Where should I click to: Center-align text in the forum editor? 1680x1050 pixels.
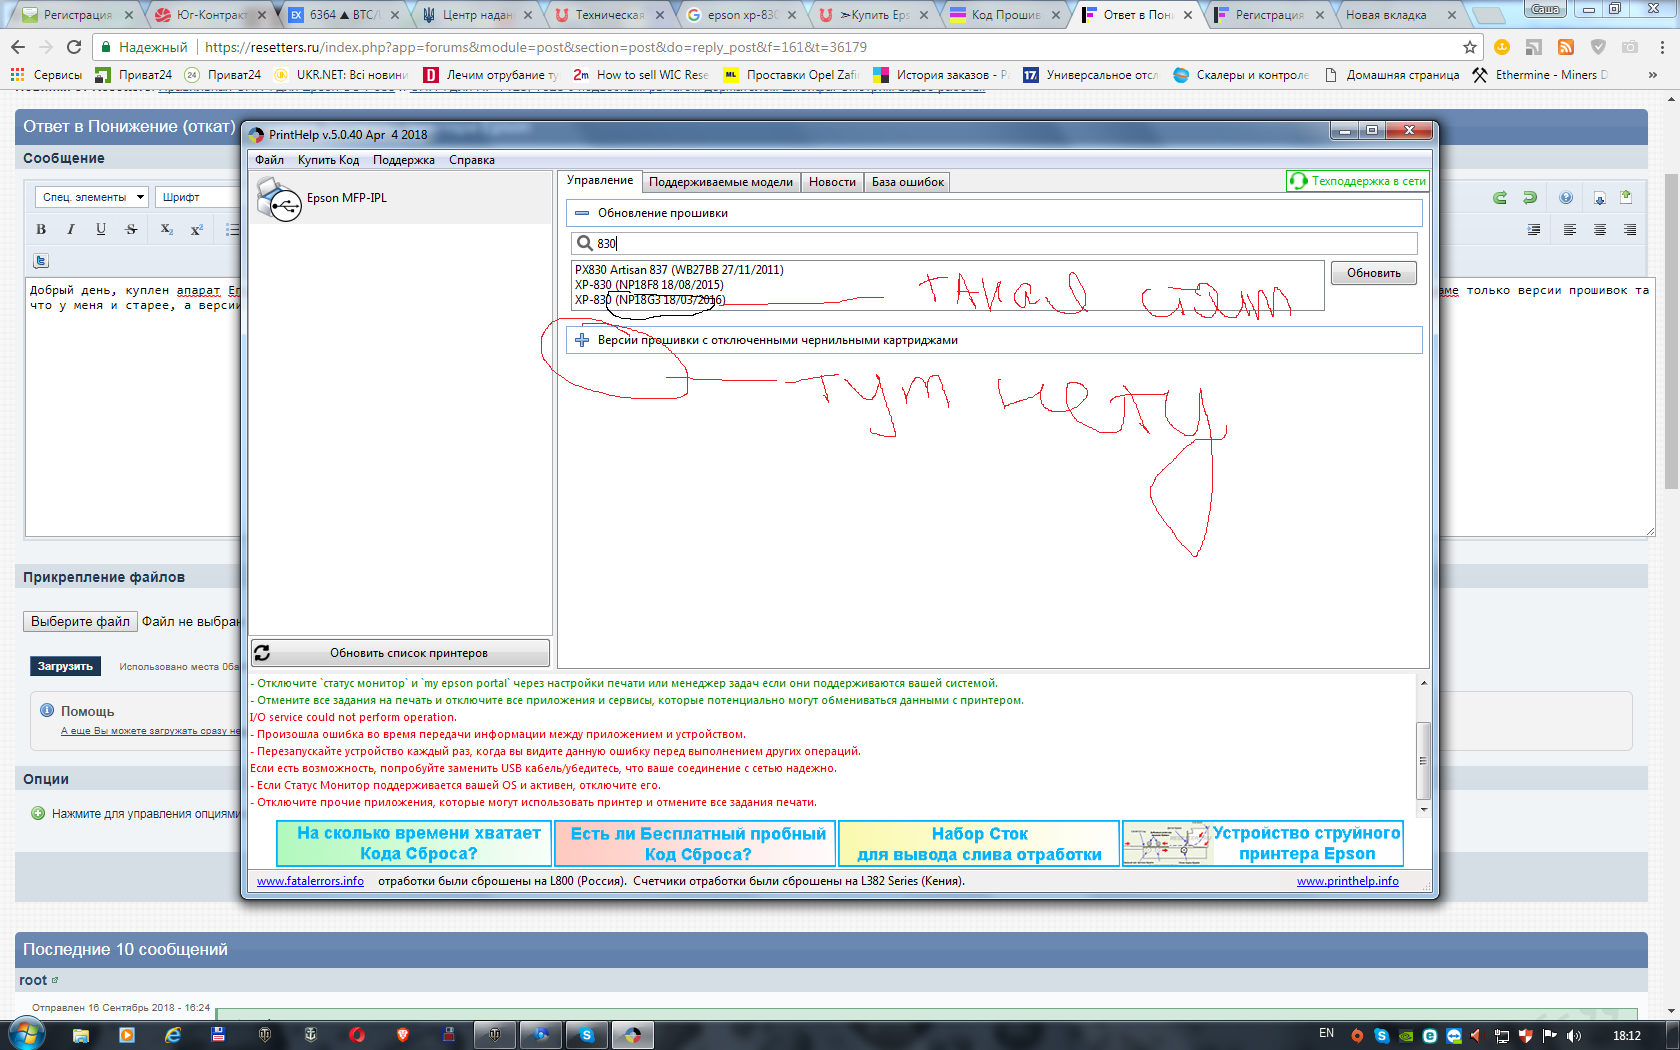pyautogui.click(x=1600, y=230)
